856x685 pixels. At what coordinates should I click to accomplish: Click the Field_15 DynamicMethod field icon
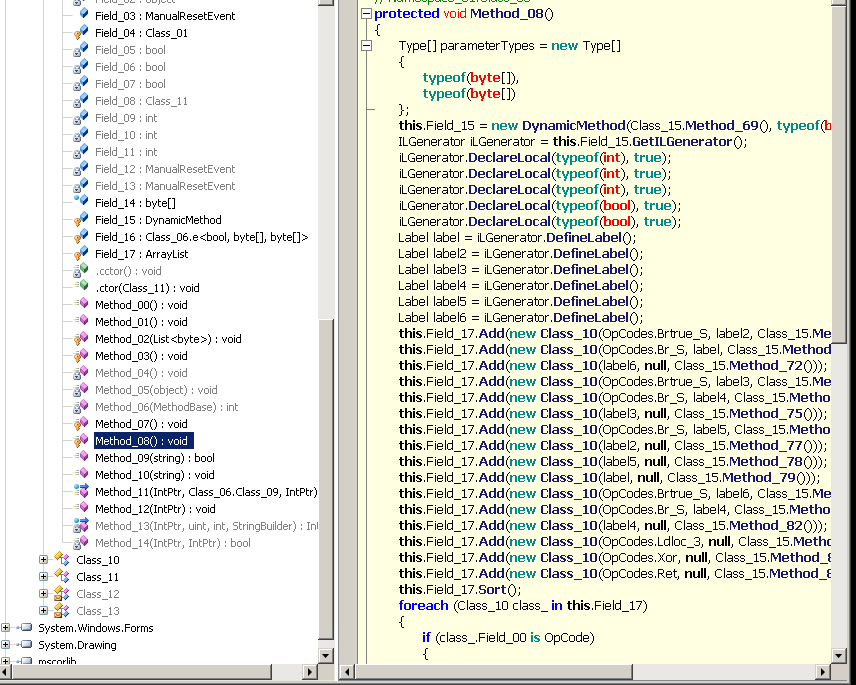coord(82,220)
